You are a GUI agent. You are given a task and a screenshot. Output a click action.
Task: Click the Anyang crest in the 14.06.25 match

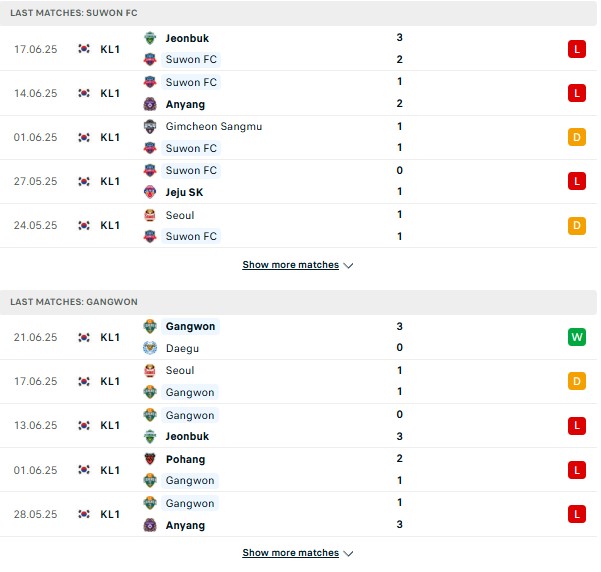tap(150, 104)
